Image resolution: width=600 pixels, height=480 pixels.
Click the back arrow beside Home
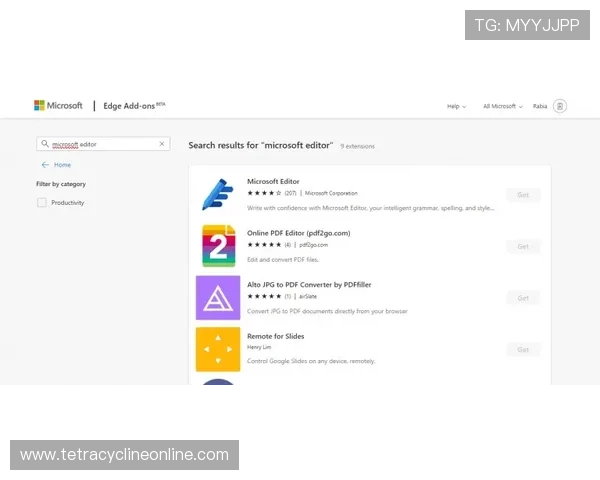click(45, 165)
